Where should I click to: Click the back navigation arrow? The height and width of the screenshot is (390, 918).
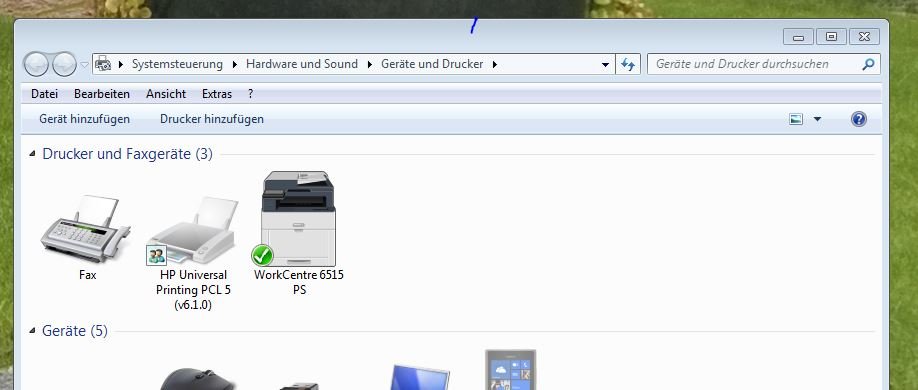[x=36, y=64]
